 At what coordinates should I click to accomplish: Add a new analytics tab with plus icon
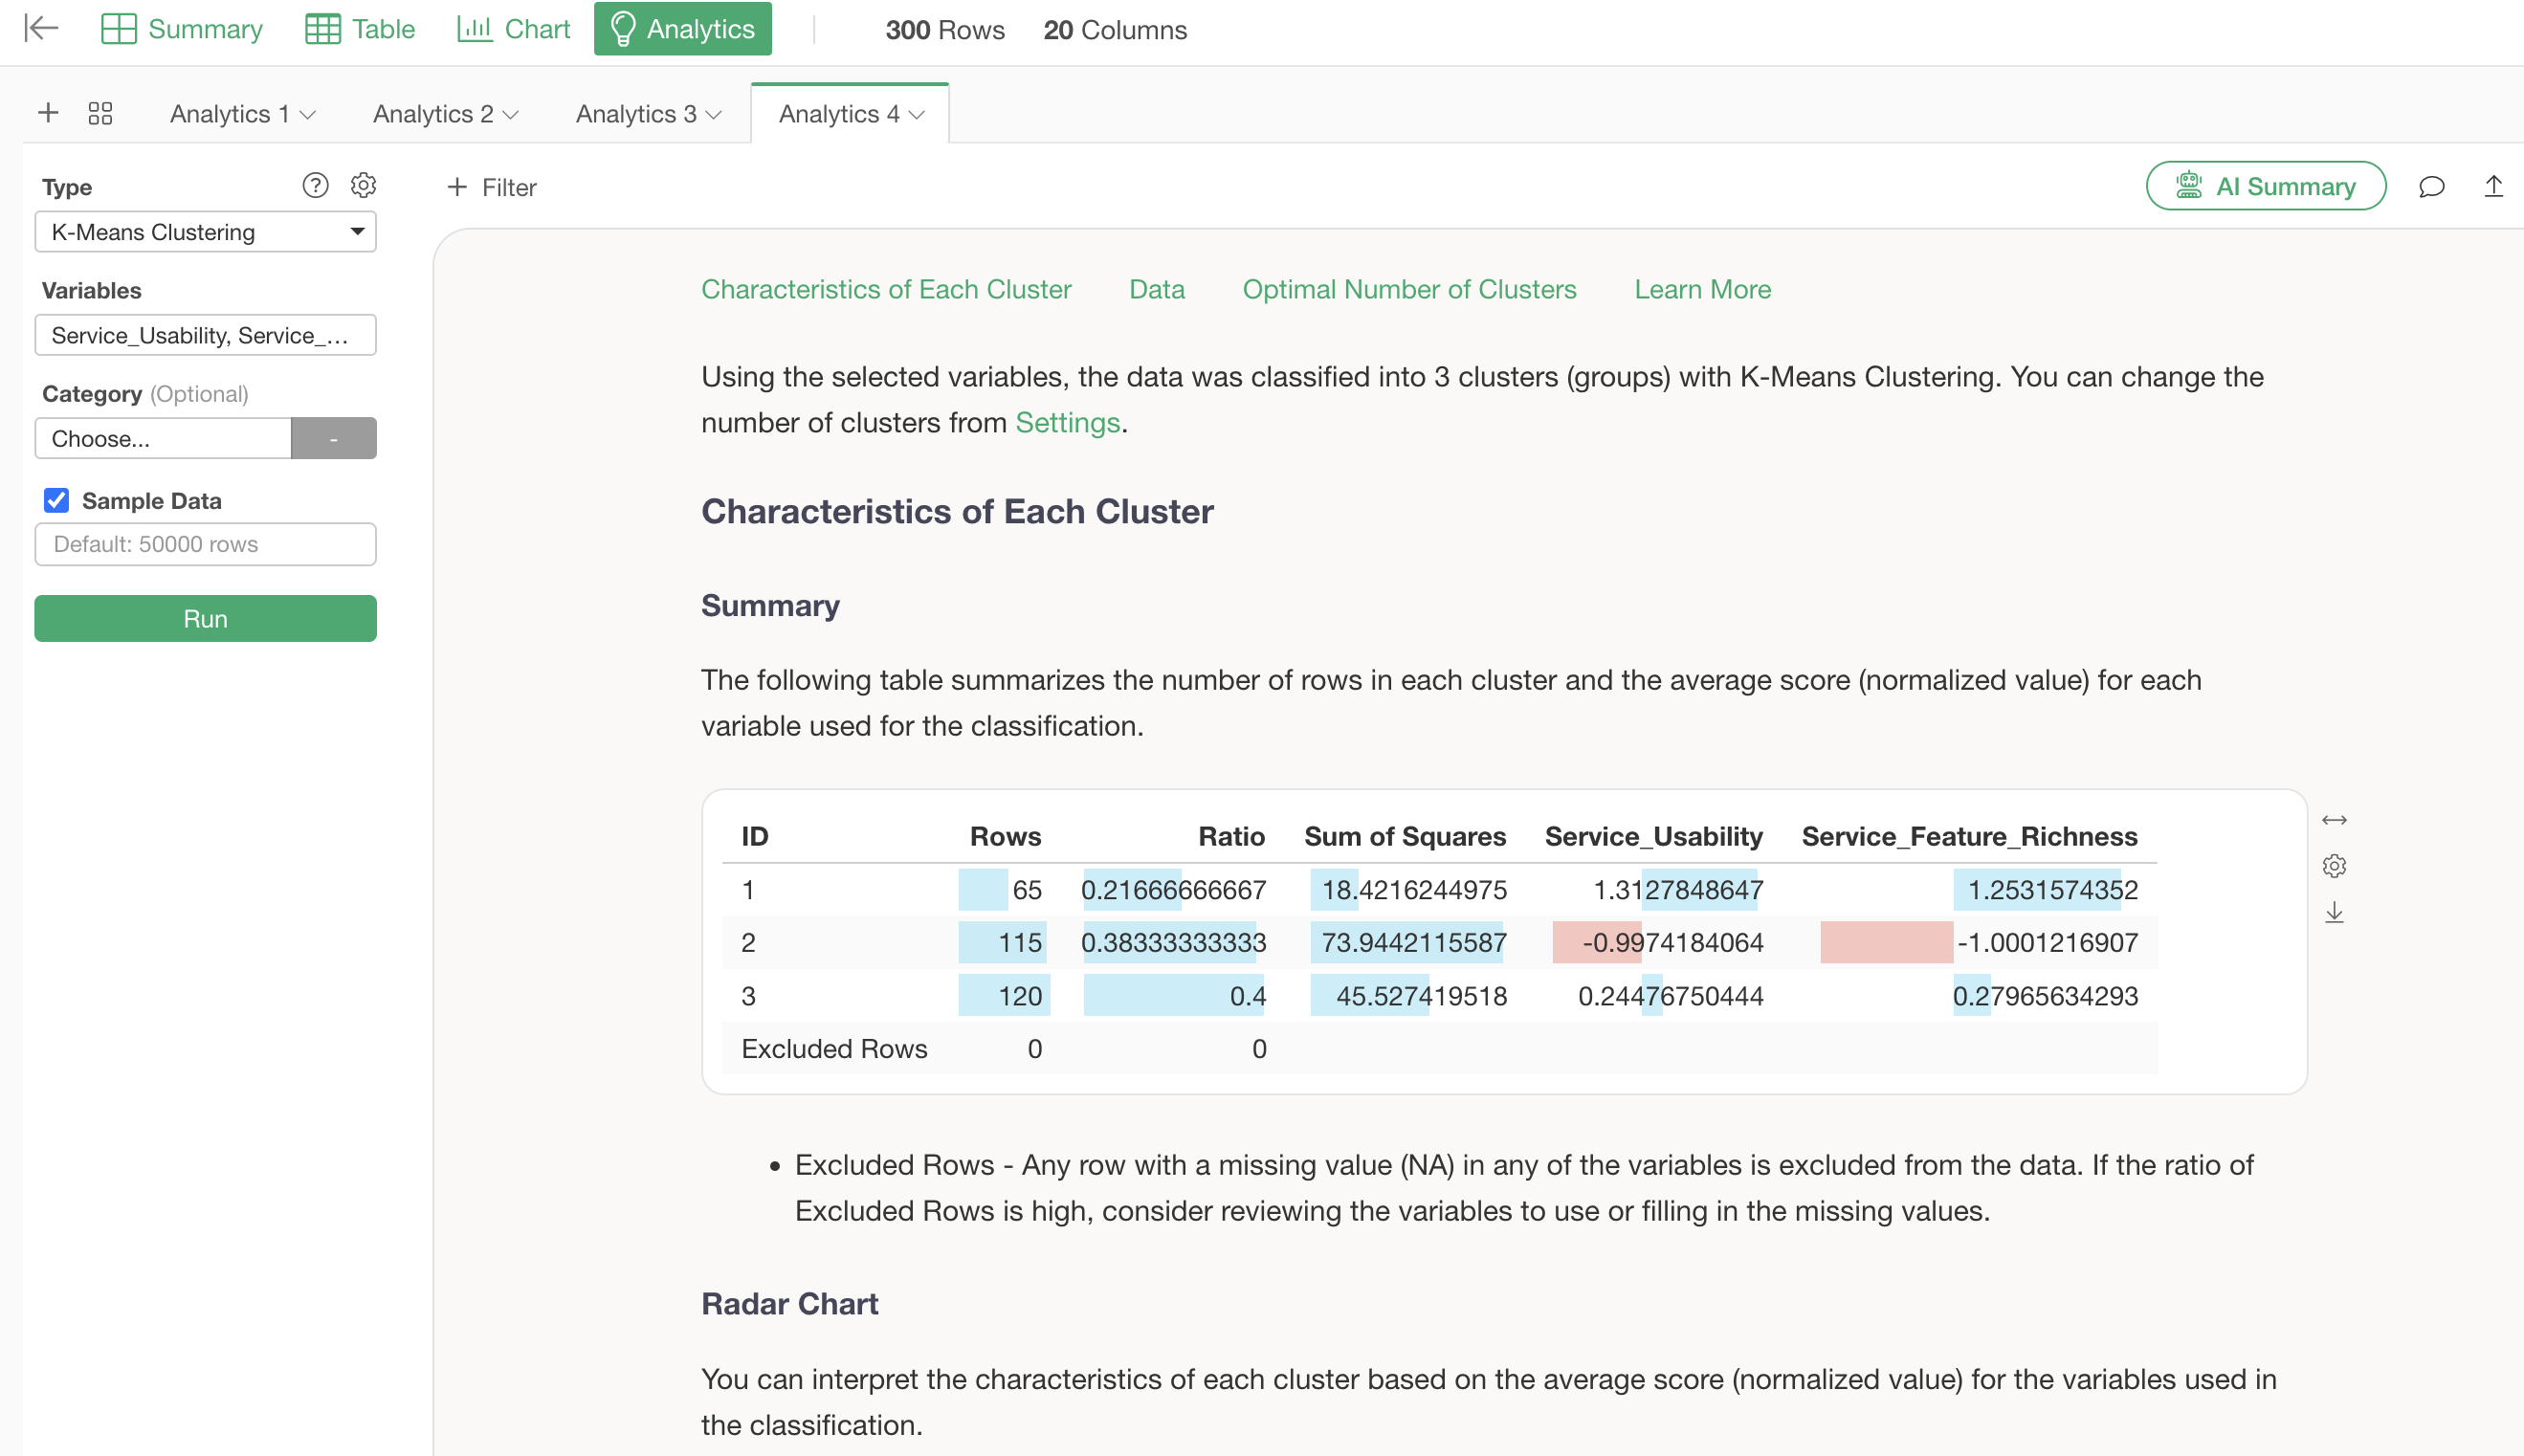(x=48, y=113)
